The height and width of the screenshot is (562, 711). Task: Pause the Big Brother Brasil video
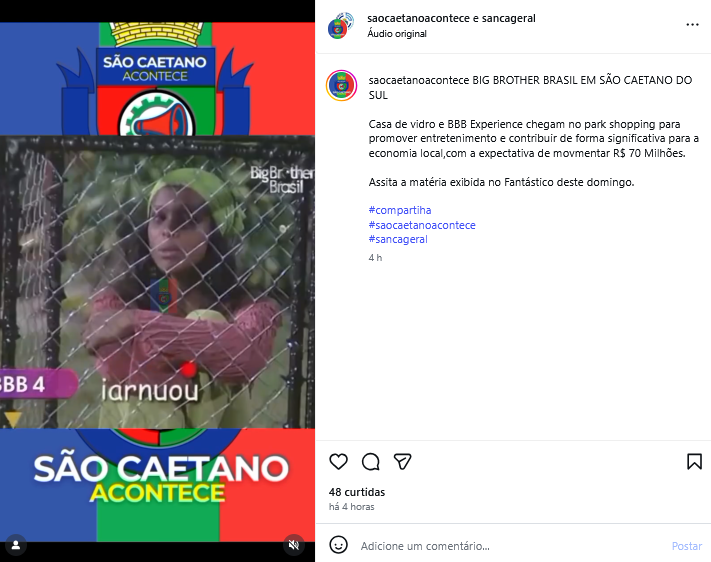[157, 281]
